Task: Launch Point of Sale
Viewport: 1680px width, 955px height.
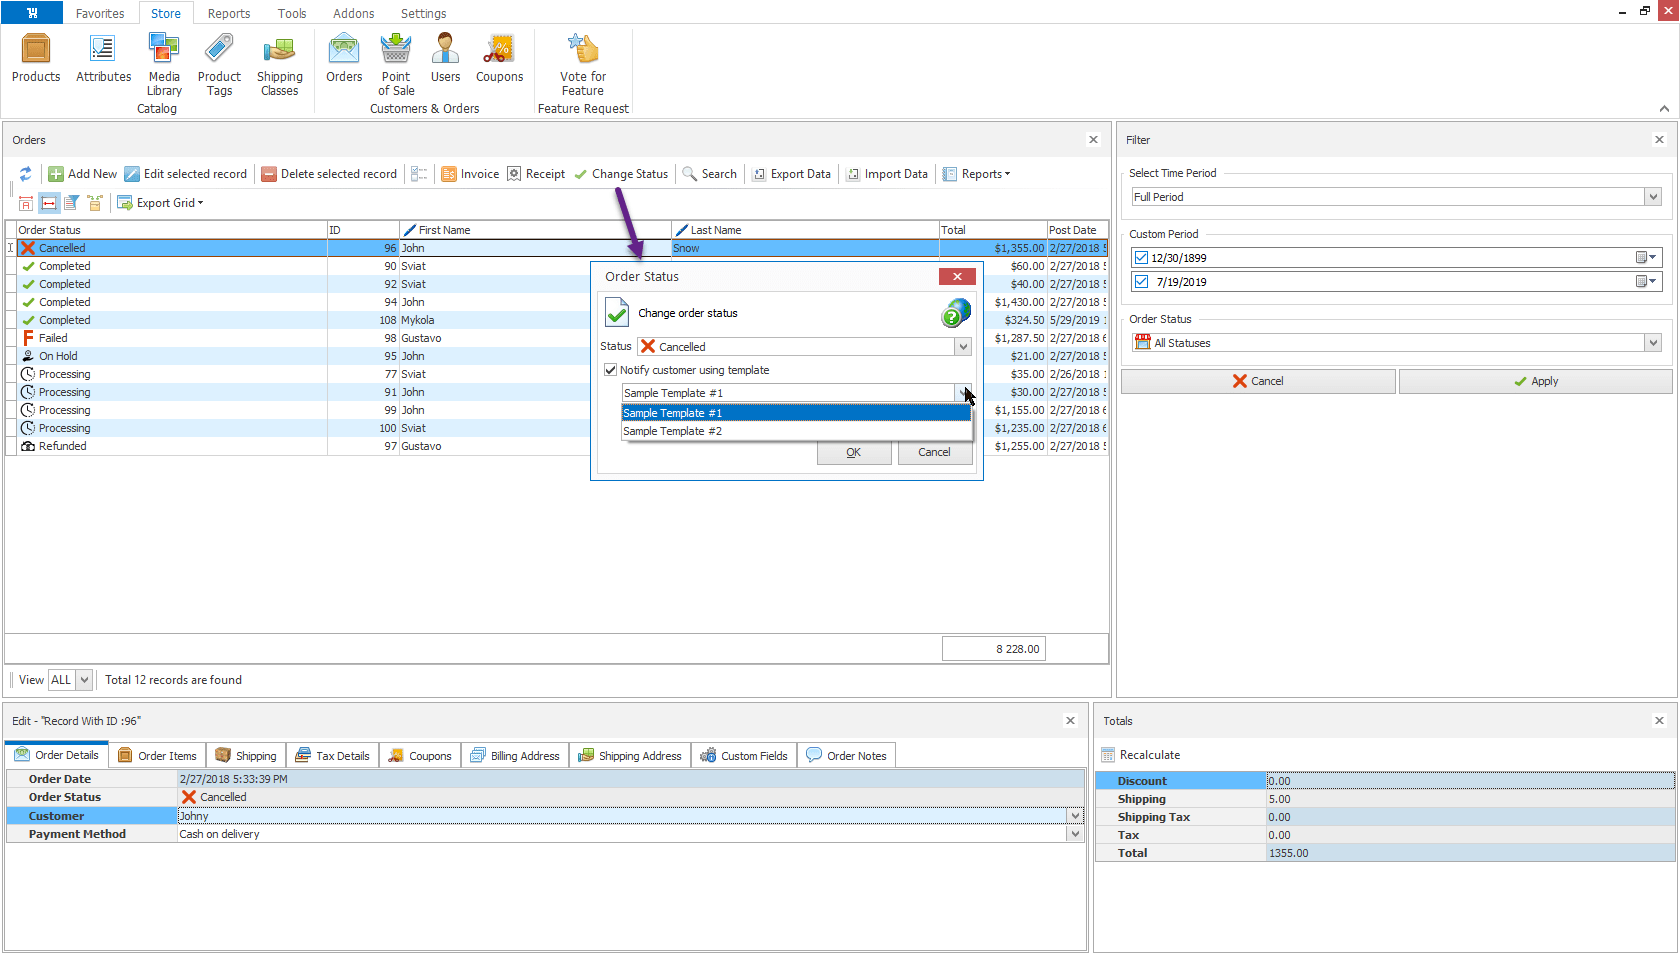Action: (396, 64)
